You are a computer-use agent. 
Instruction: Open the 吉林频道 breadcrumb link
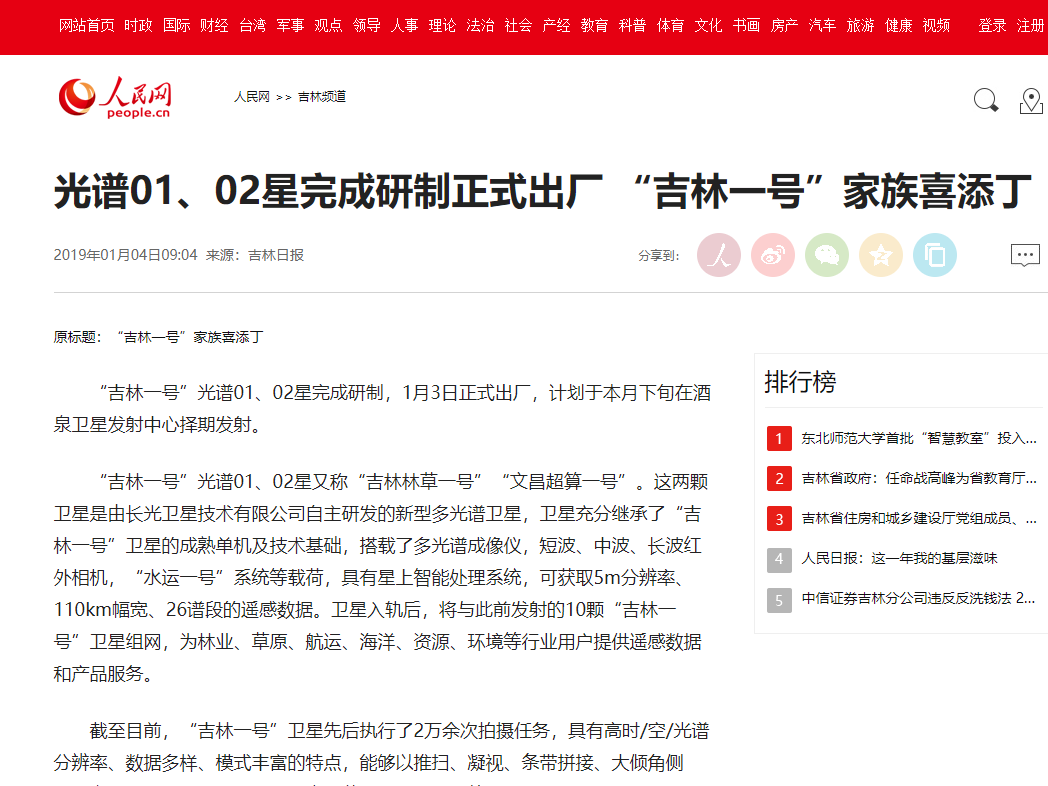(x=322, y=97)
